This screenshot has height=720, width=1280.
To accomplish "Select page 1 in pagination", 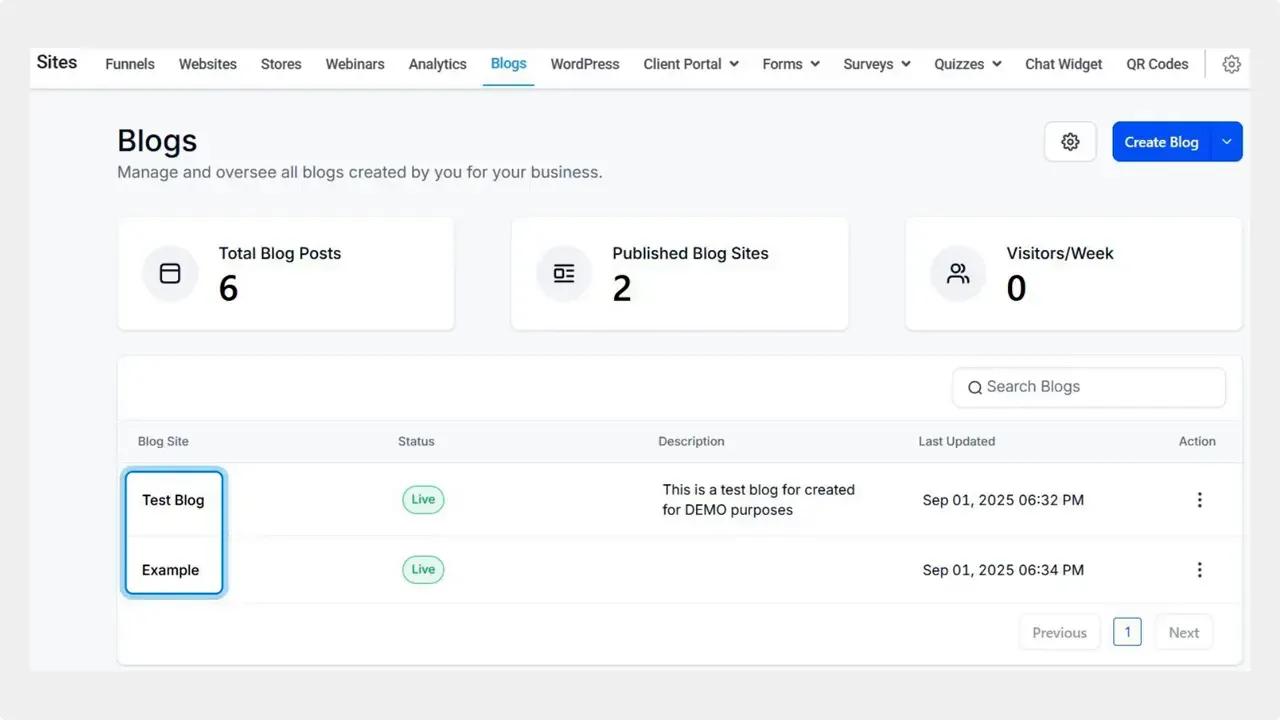I will point(1127,632).
